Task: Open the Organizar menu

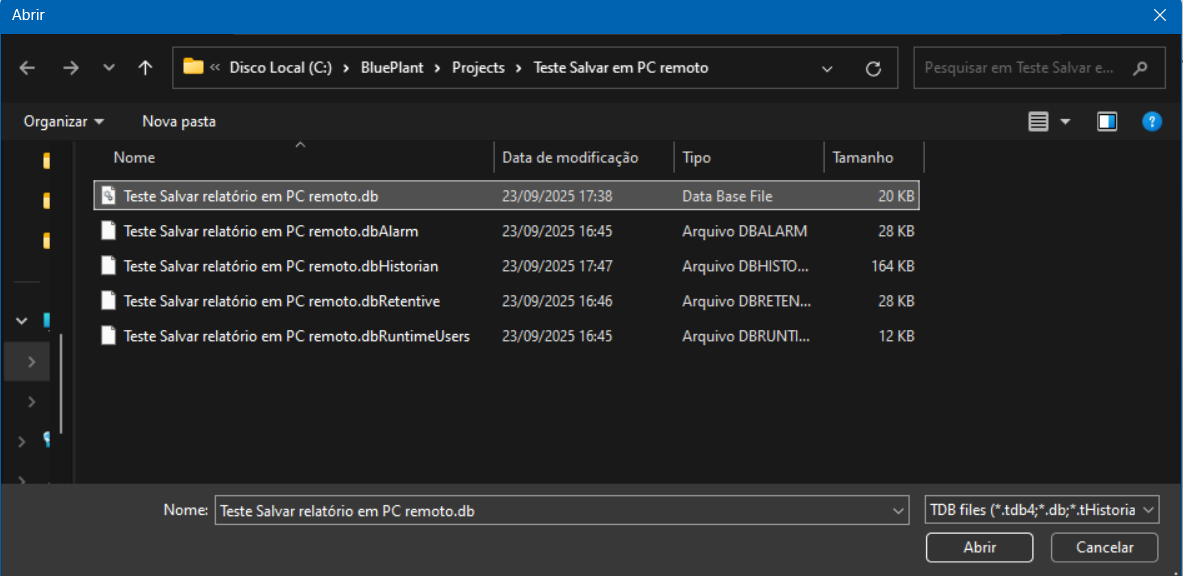Action: coord(64,121)
